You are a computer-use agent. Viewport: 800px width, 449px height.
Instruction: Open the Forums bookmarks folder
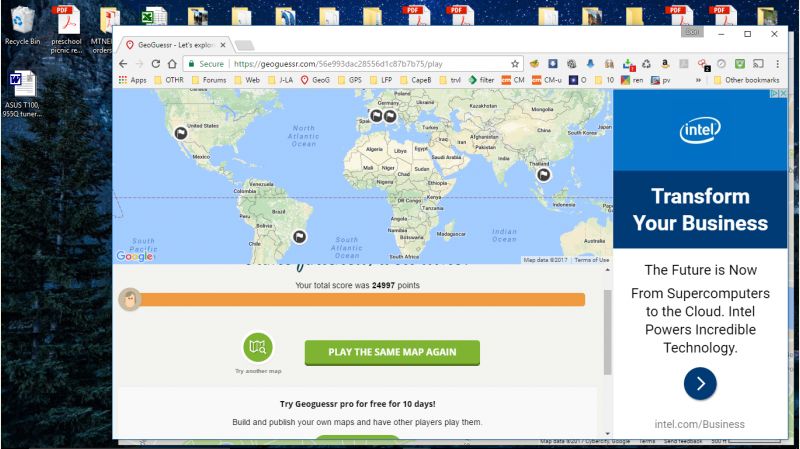tap(209, 80)
